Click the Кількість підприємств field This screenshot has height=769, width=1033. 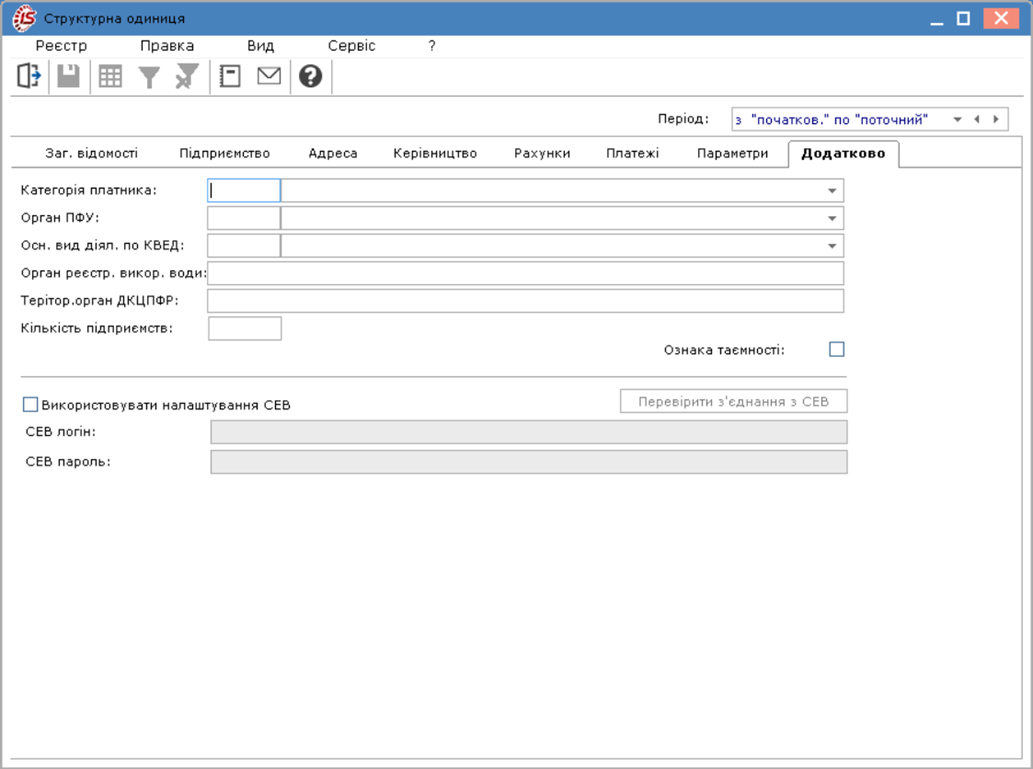tap(244, 328)
